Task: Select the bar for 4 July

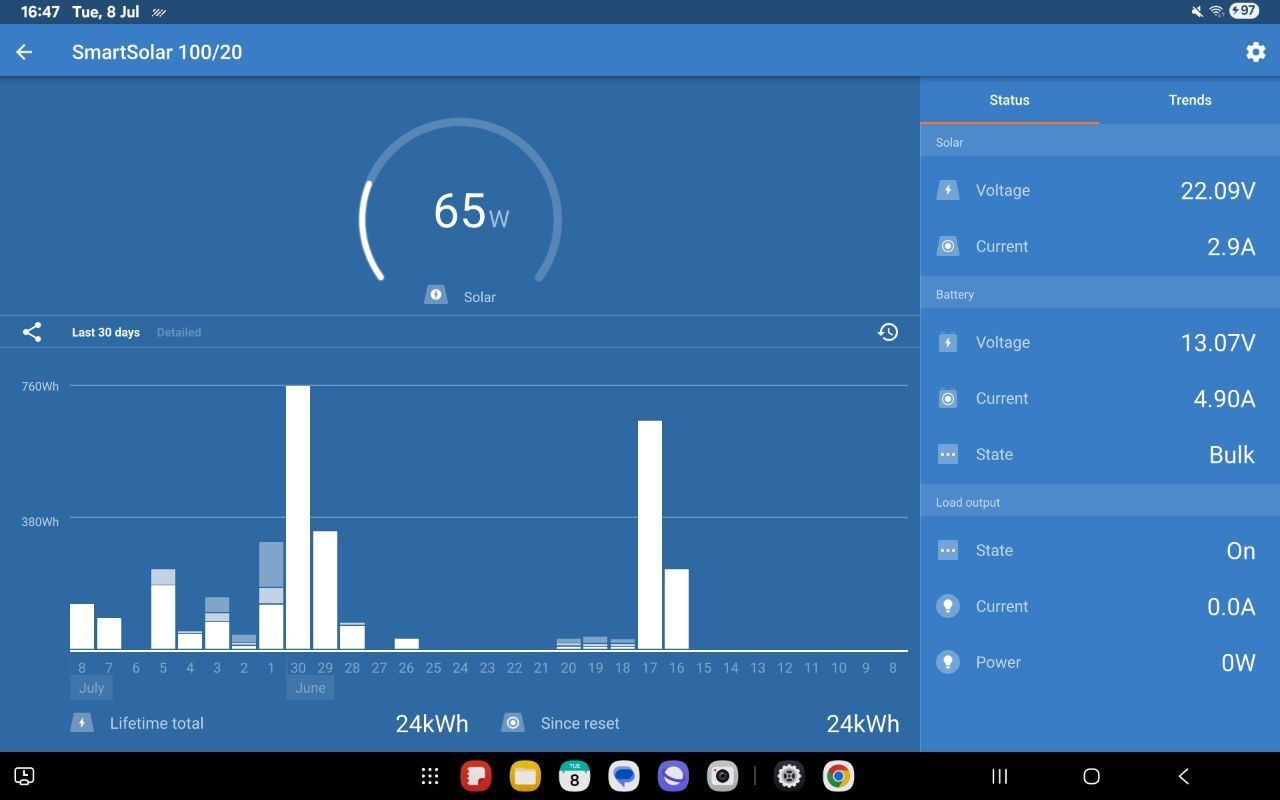Action: click(x=190, y=640)
